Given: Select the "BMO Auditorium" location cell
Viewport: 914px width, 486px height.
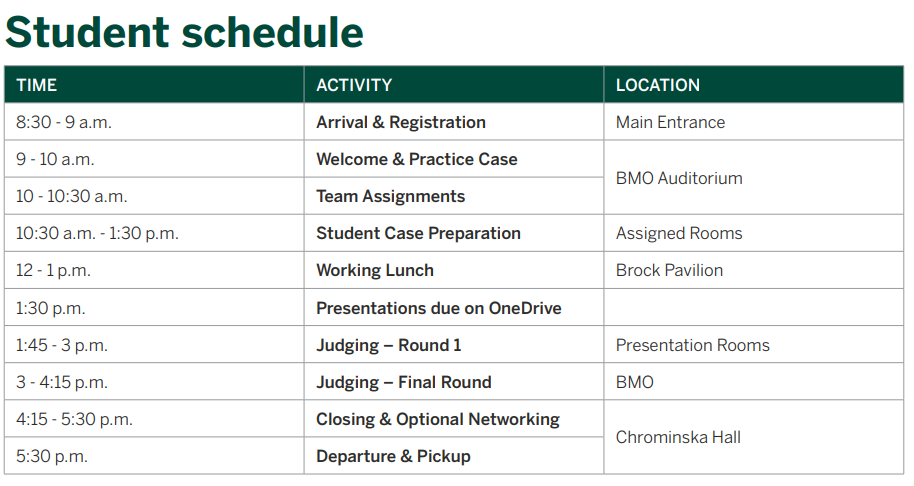Looking at the screenshot, I should [679, 178].
